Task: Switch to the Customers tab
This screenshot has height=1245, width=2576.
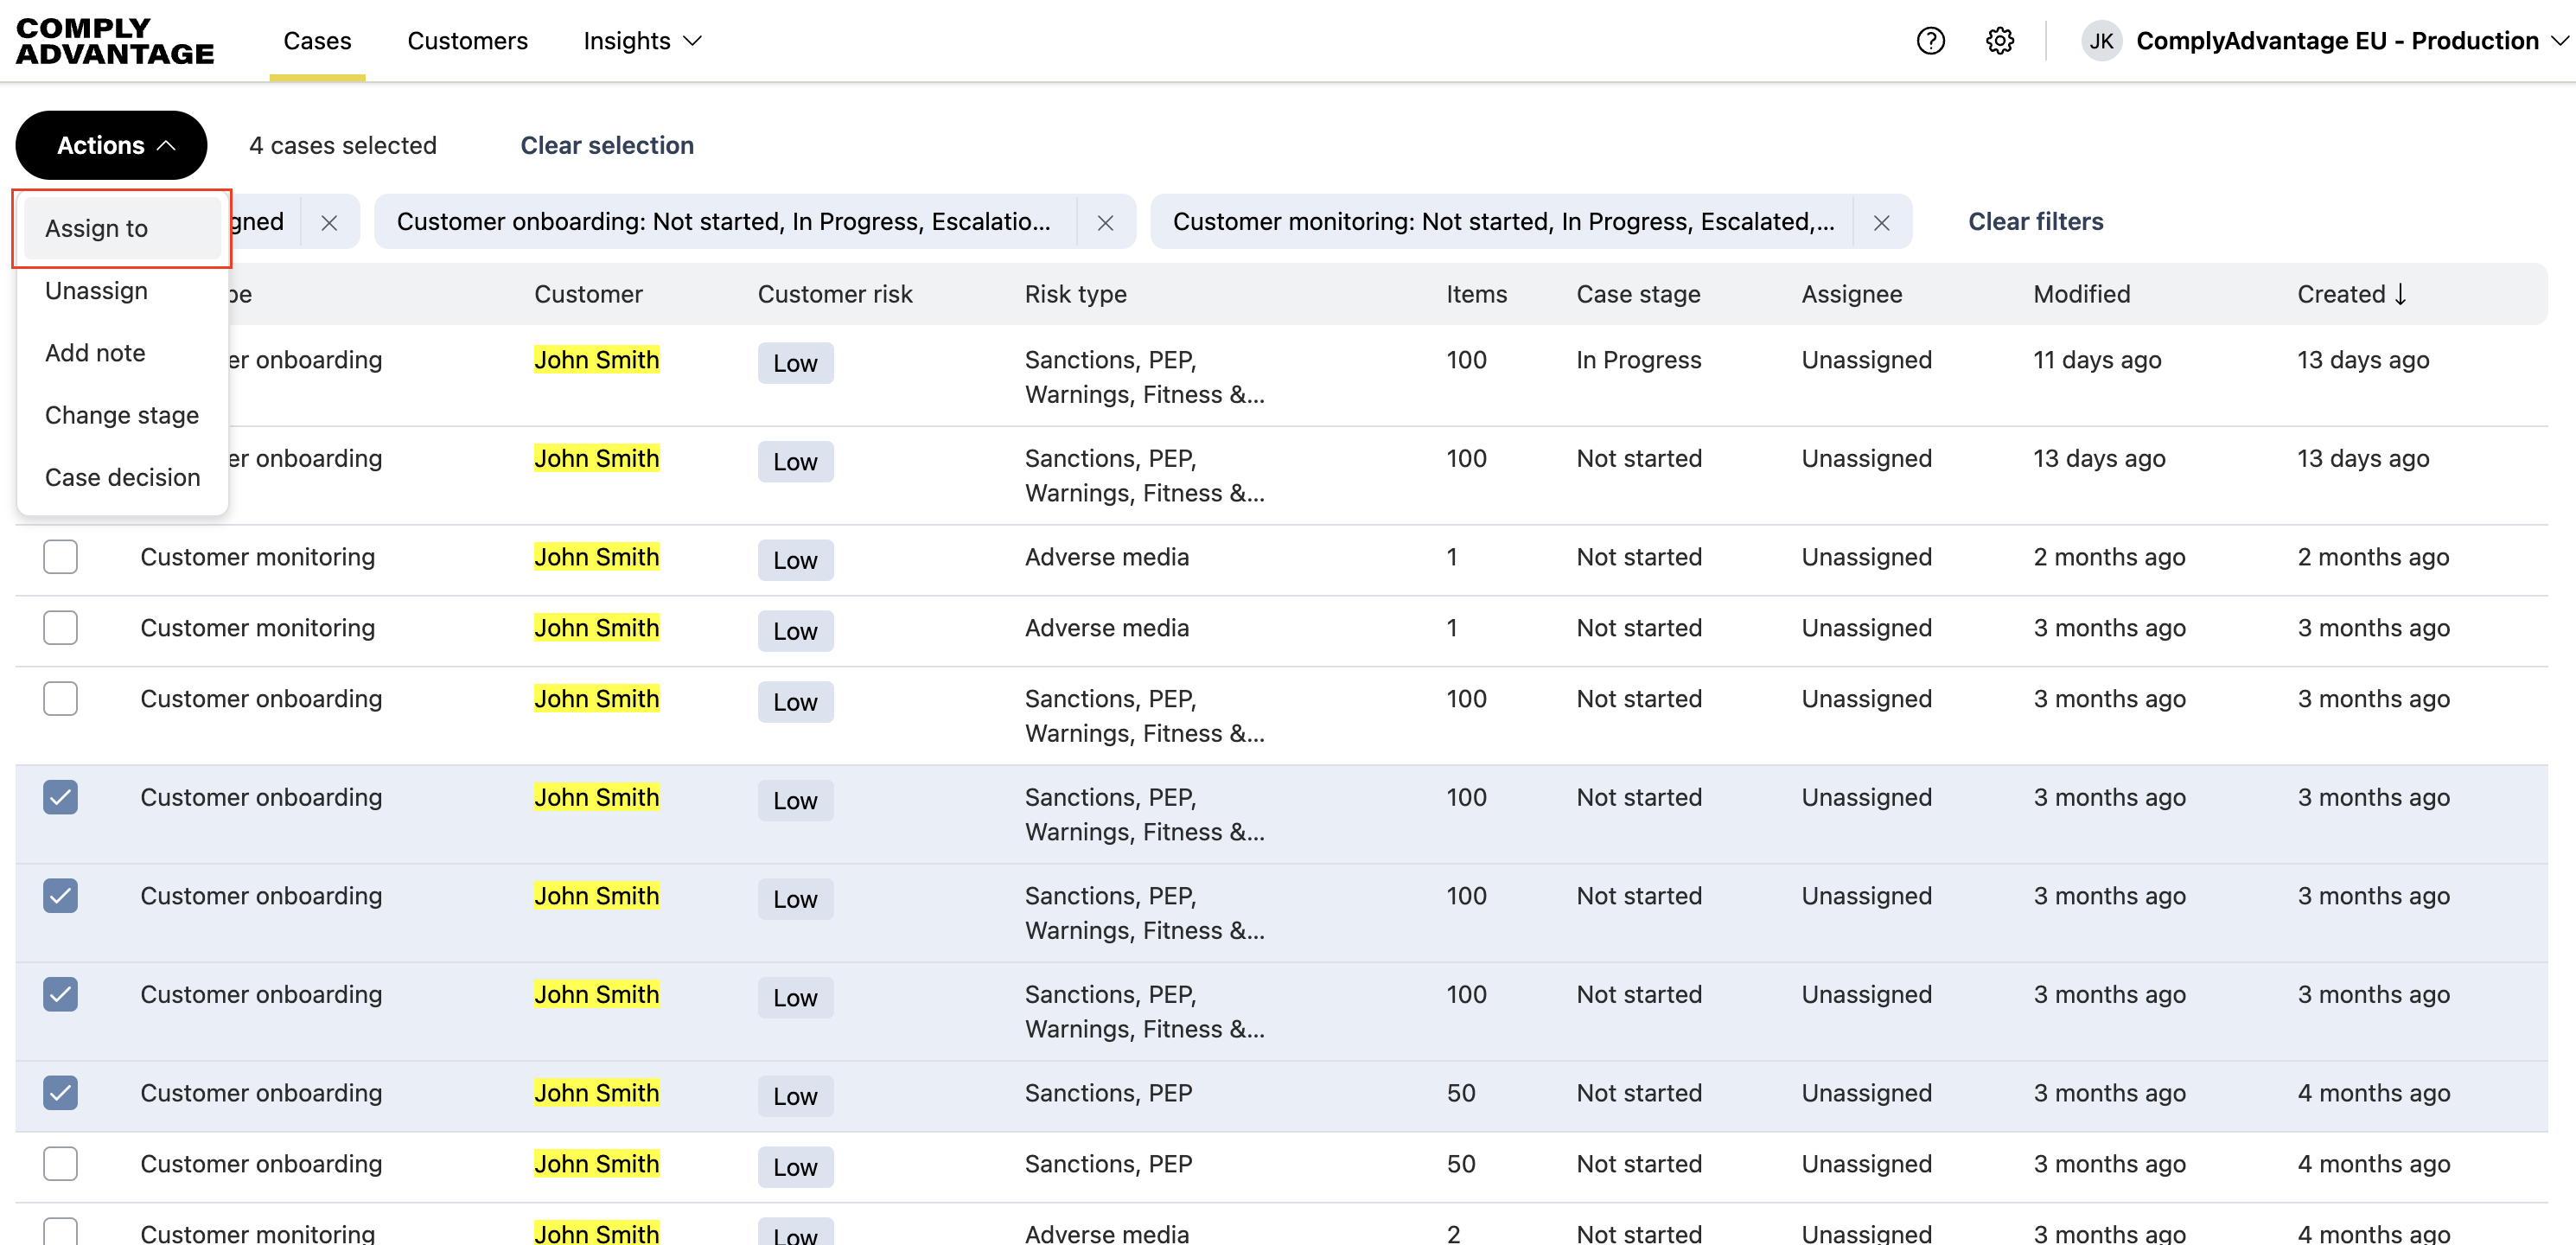Action: click(467, 41)
